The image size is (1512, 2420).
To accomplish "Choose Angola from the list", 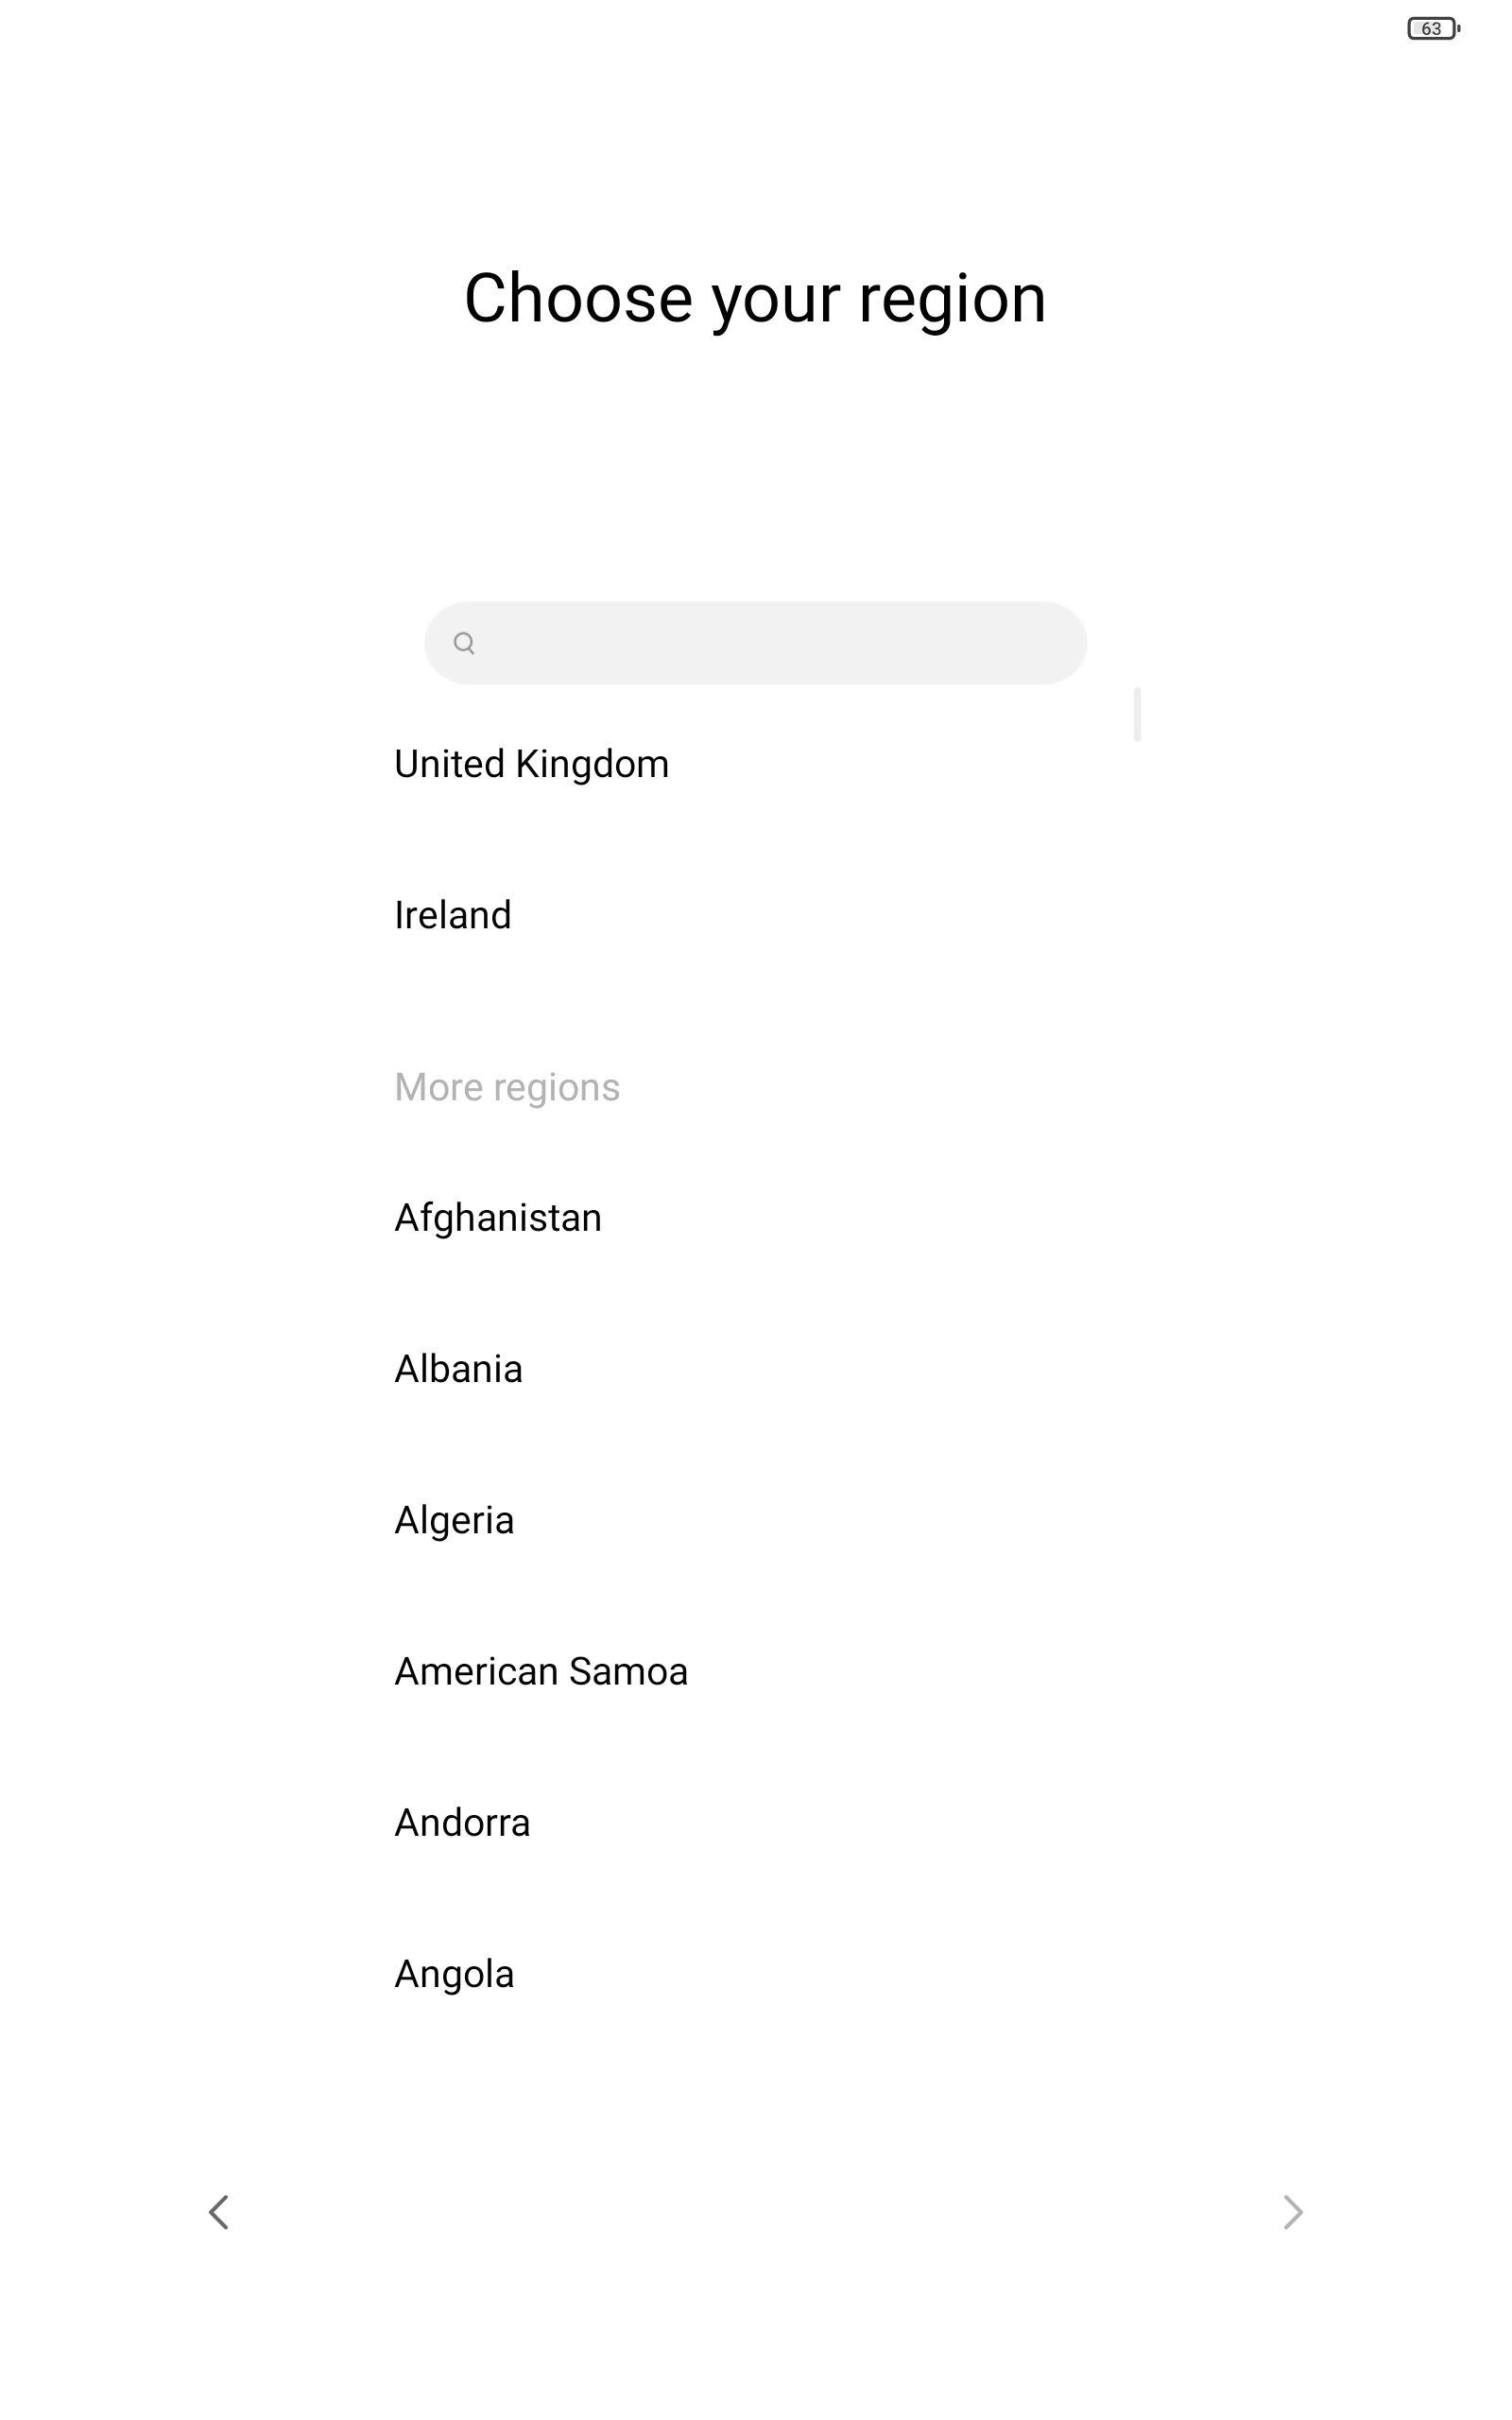I will [x=454, y=1974].
